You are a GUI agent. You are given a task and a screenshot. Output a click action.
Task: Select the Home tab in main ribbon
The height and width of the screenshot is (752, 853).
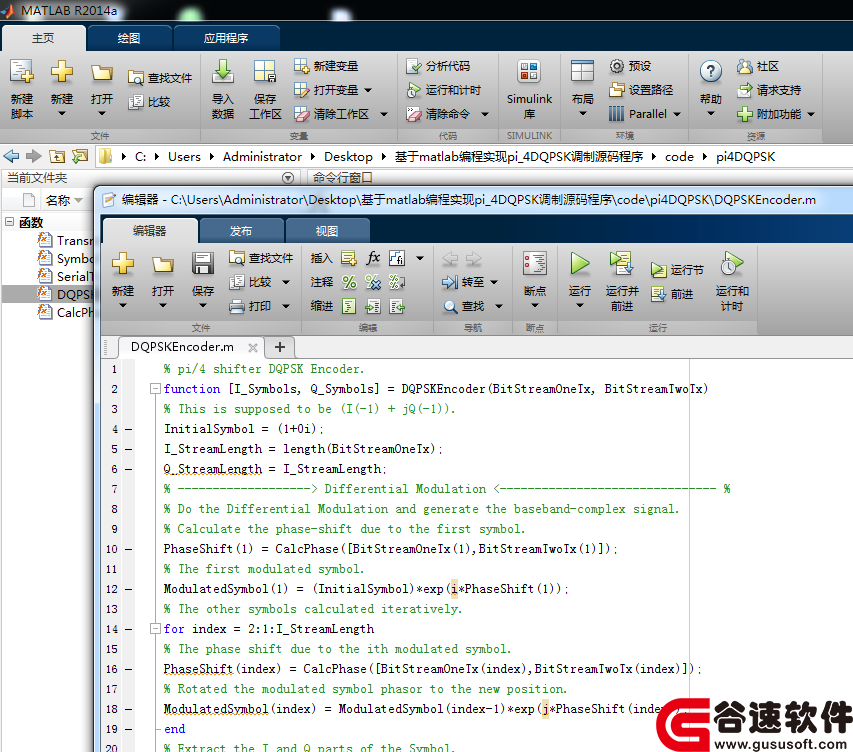(43, 38)
